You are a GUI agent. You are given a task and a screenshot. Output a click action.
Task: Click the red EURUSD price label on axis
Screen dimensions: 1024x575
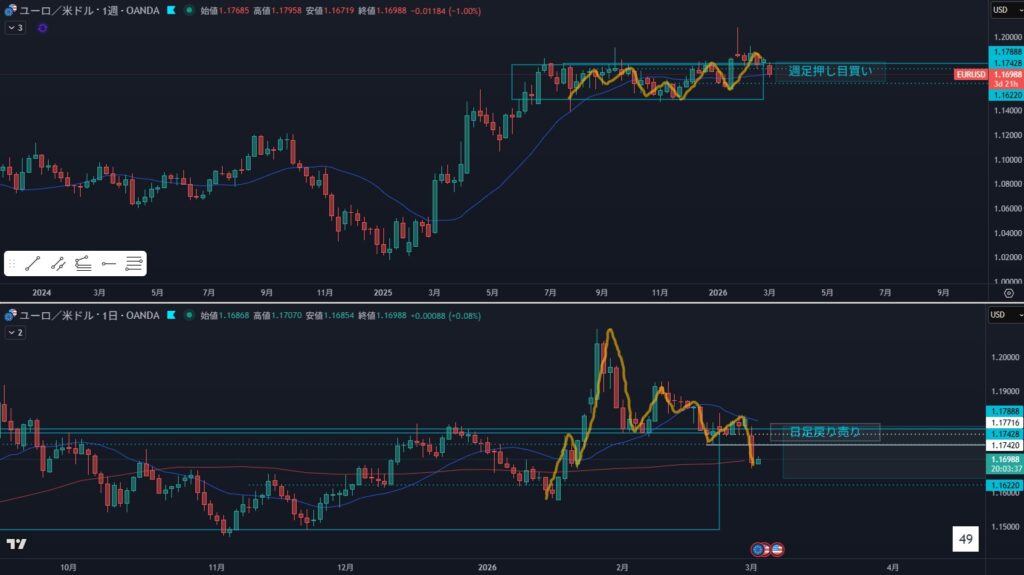pos(971,75)
